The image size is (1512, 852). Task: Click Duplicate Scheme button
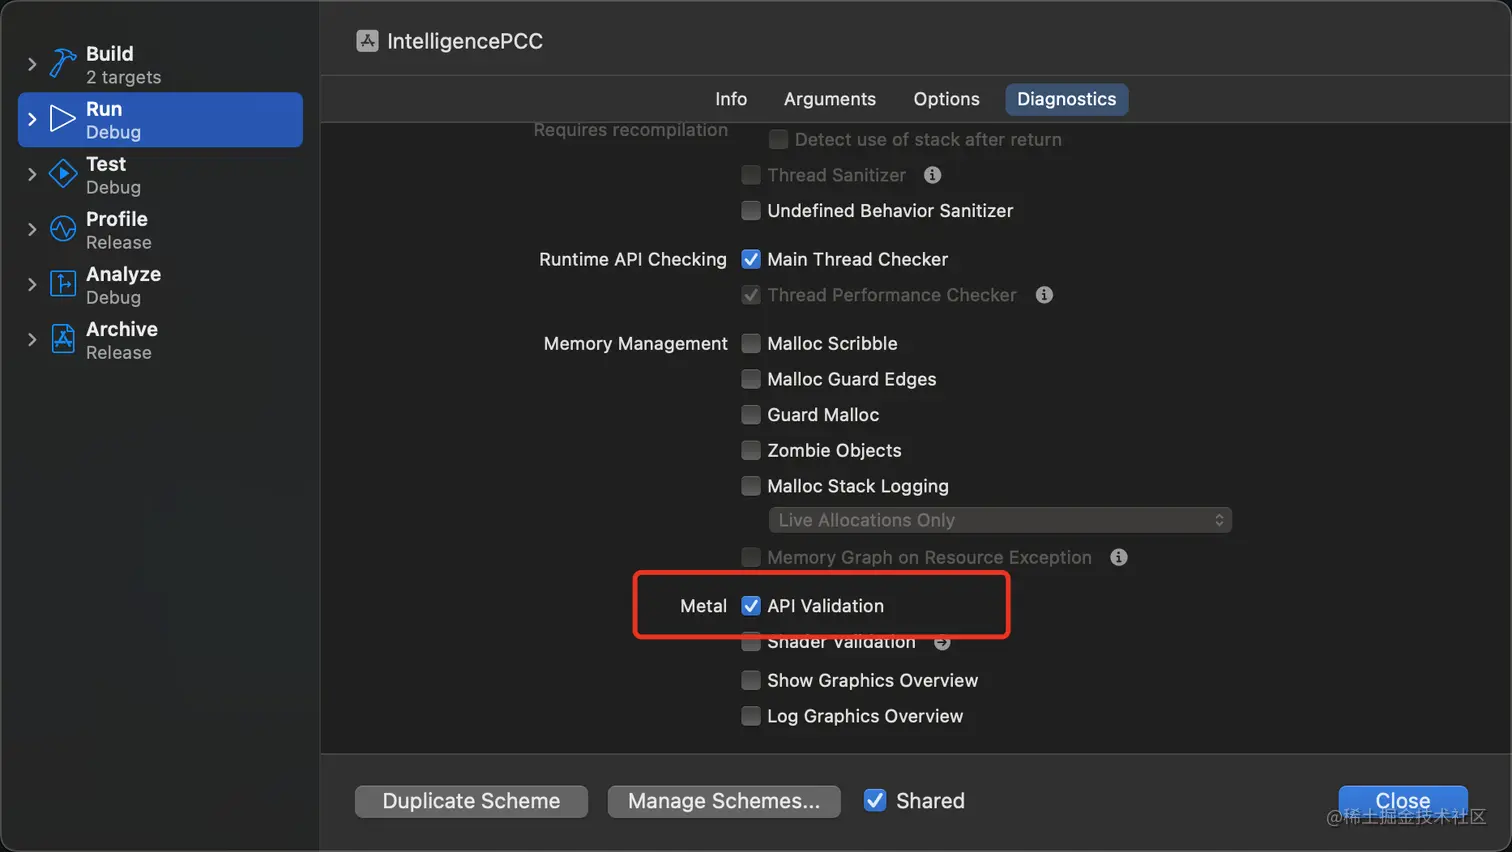point(471,801)
